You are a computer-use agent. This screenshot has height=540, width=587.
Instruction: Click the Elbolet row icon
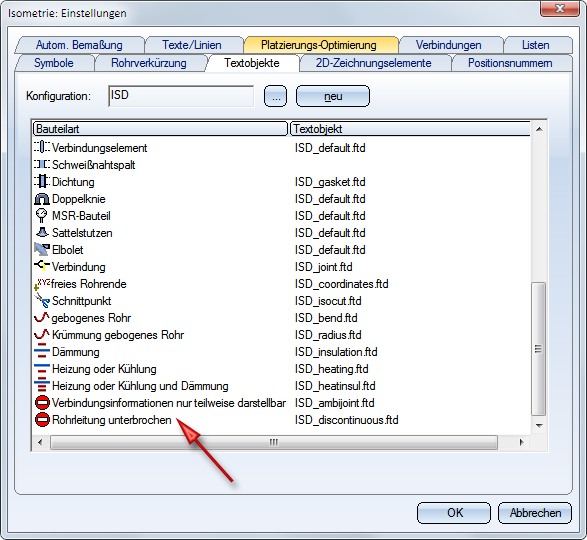42,249
